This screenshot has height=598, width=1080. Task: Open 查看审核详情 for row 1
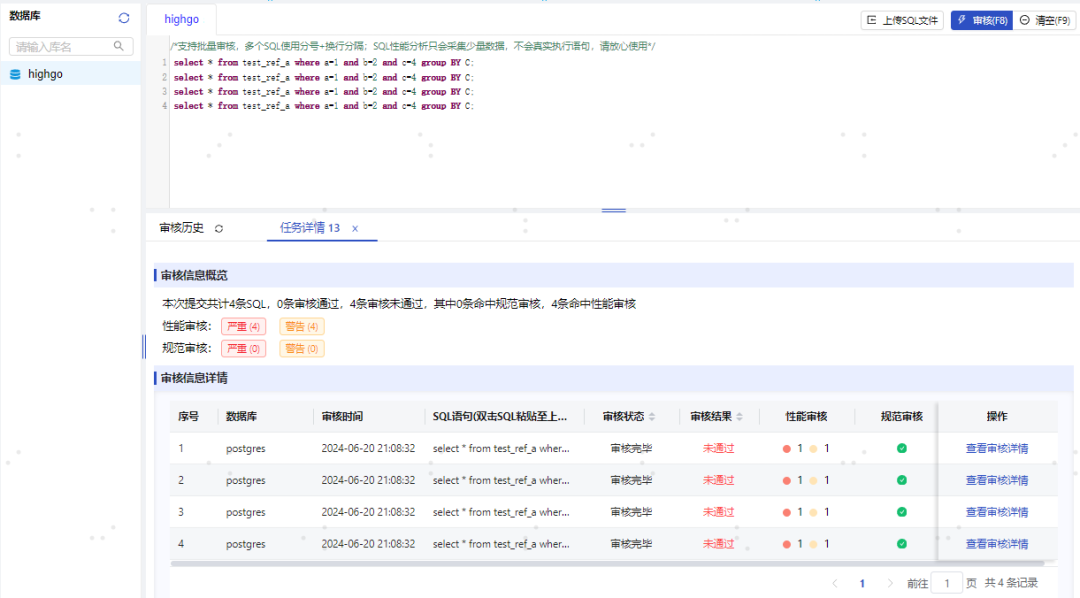997,448
